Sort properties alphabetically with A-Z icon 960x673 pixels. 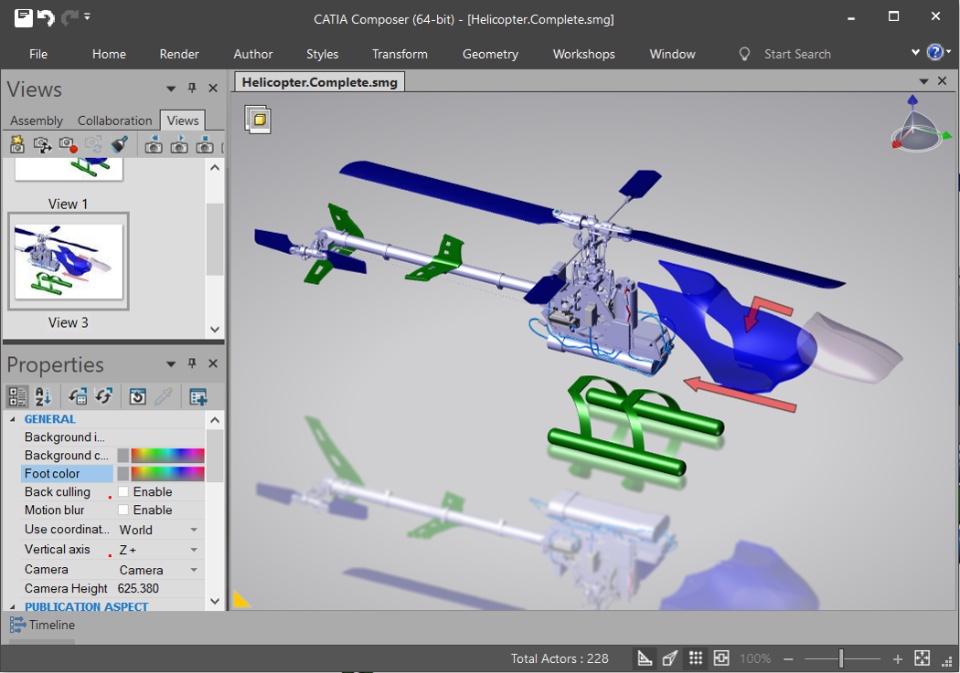(42, 397)
